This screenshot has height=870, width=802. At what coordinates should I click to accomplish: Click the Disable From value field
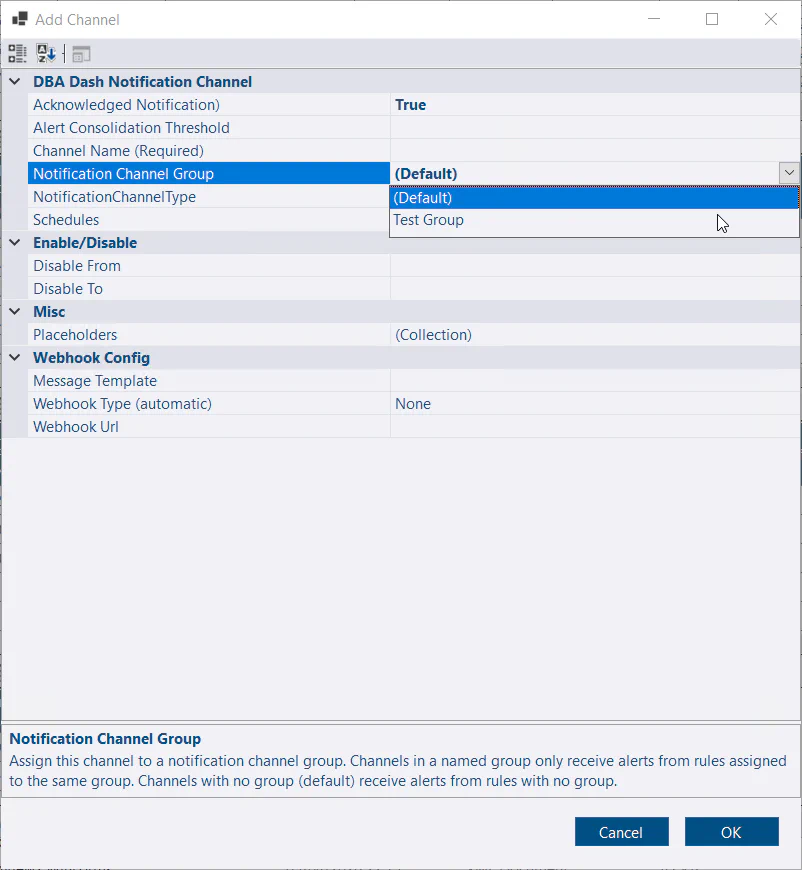tap(594, 266)
